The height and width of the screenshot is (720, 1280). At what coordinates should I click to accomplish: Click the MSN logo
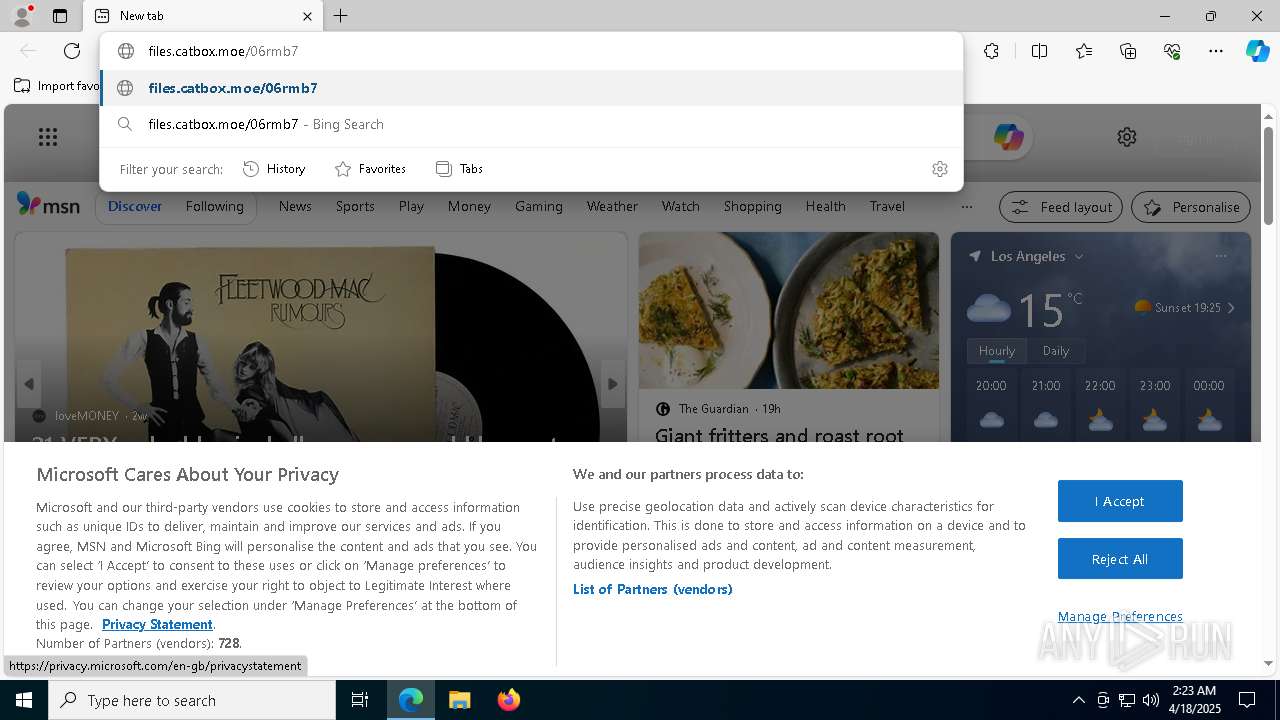(48, 205)
